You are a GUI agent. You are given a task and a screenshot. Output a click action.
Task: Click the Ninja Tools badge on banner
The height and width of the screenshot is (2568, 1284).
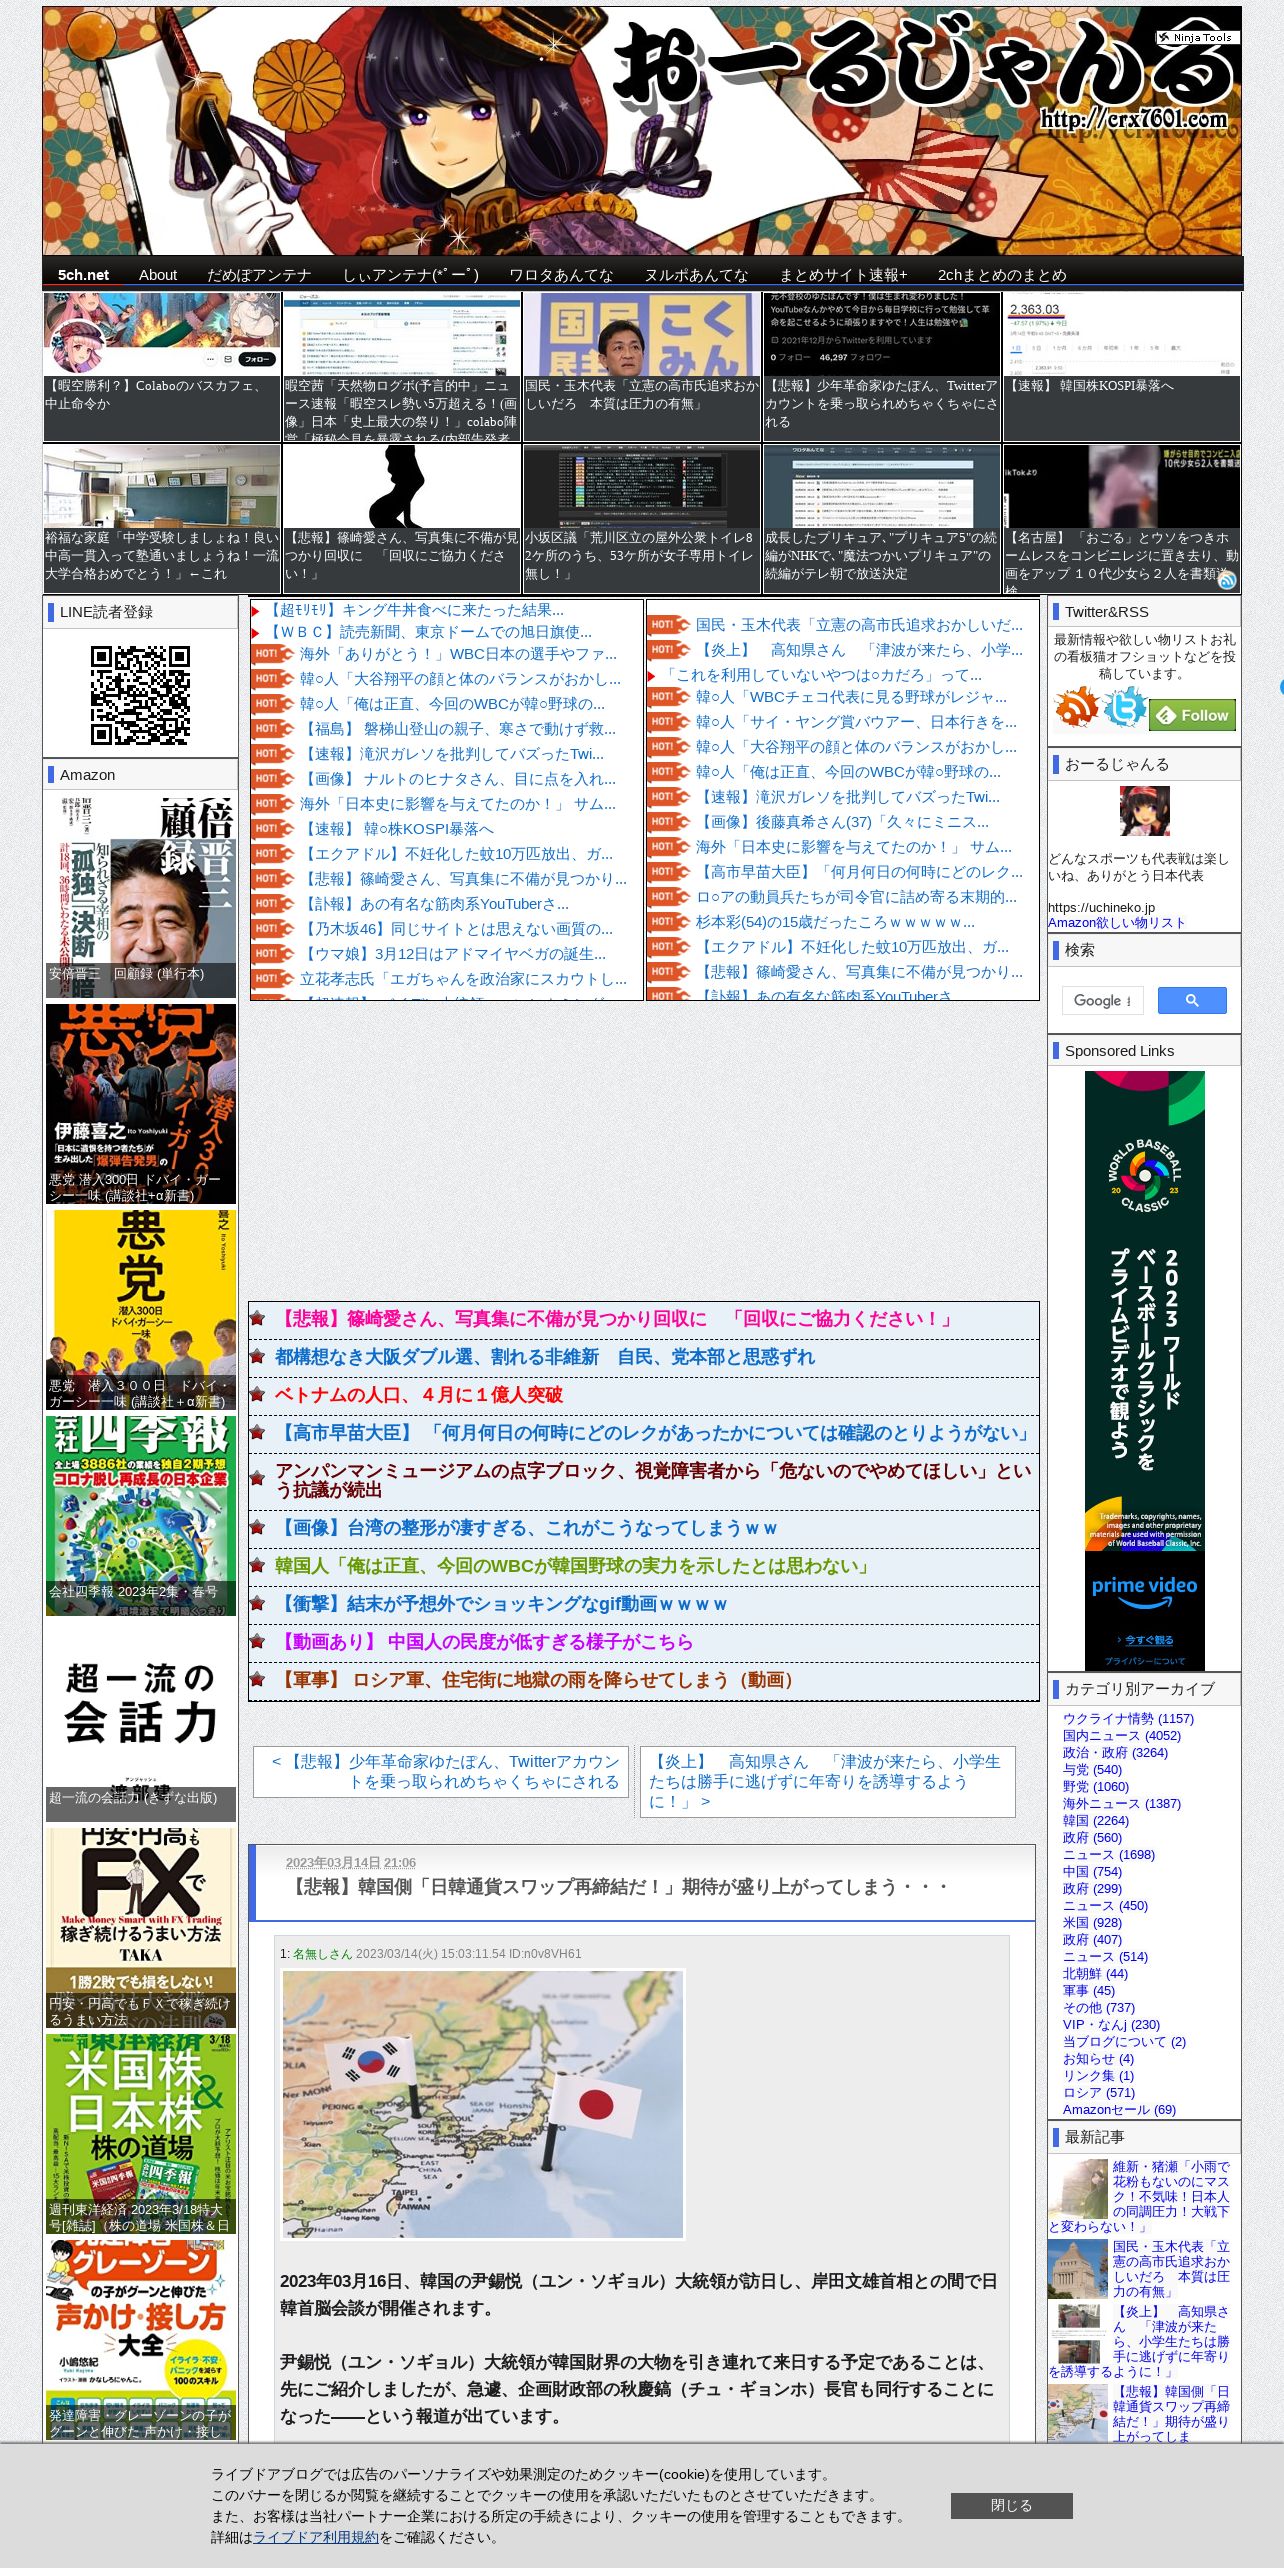pyautogui.click(x=1198, y=37)
